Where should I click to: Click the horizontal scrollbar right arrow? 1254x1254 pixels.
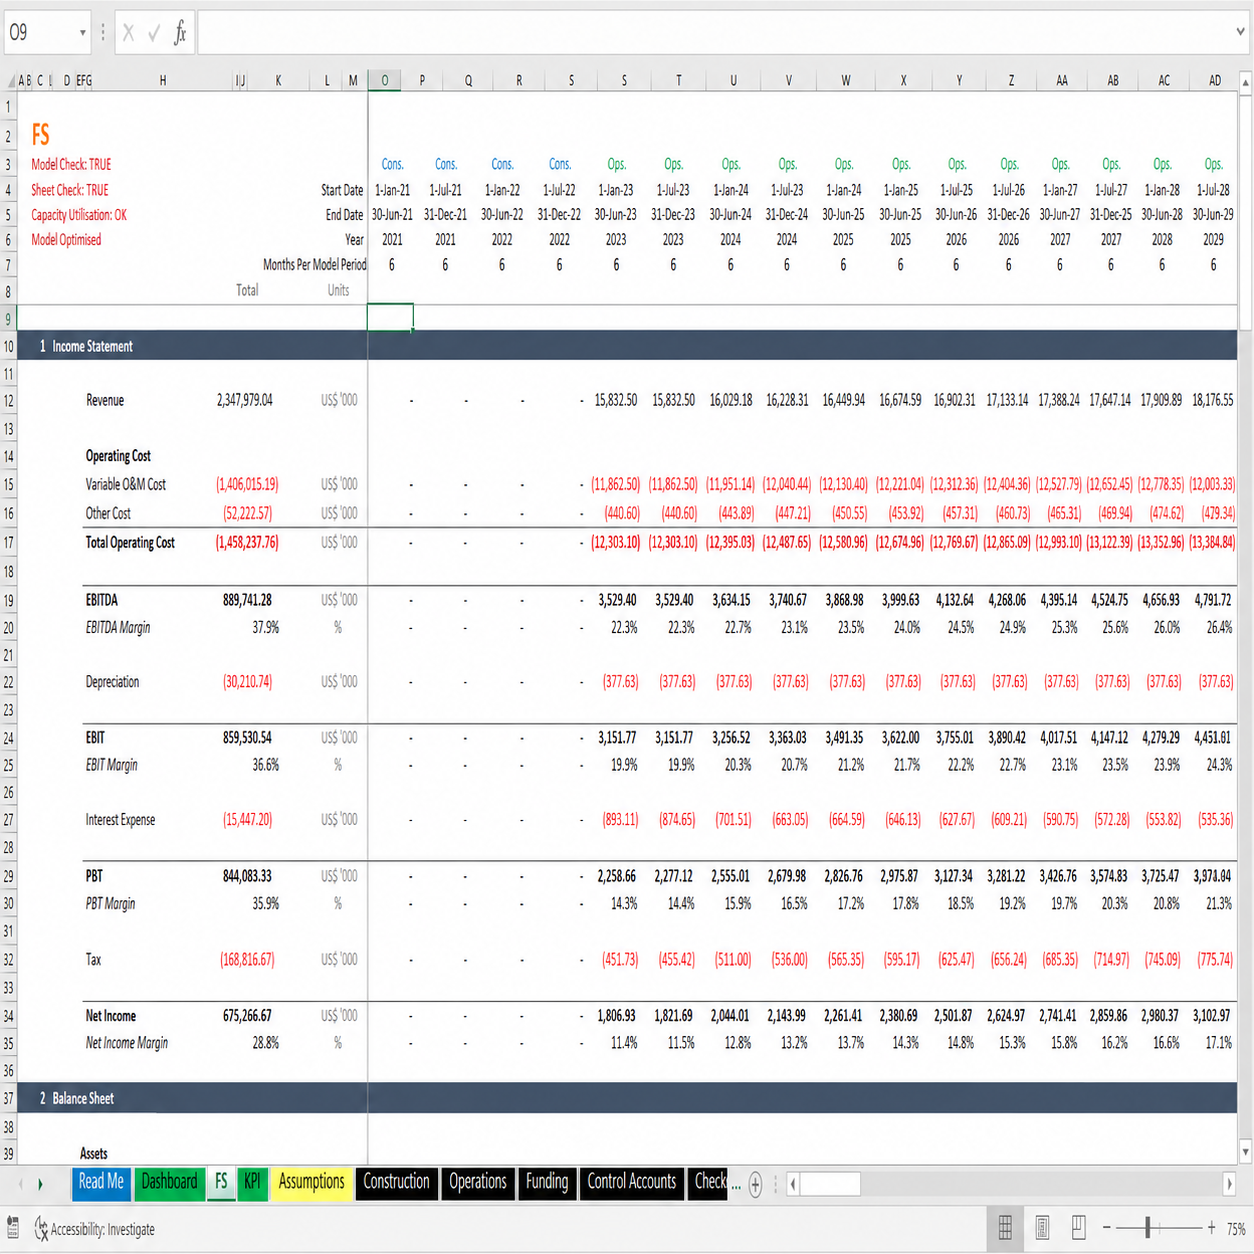tap(1229, 1185)
